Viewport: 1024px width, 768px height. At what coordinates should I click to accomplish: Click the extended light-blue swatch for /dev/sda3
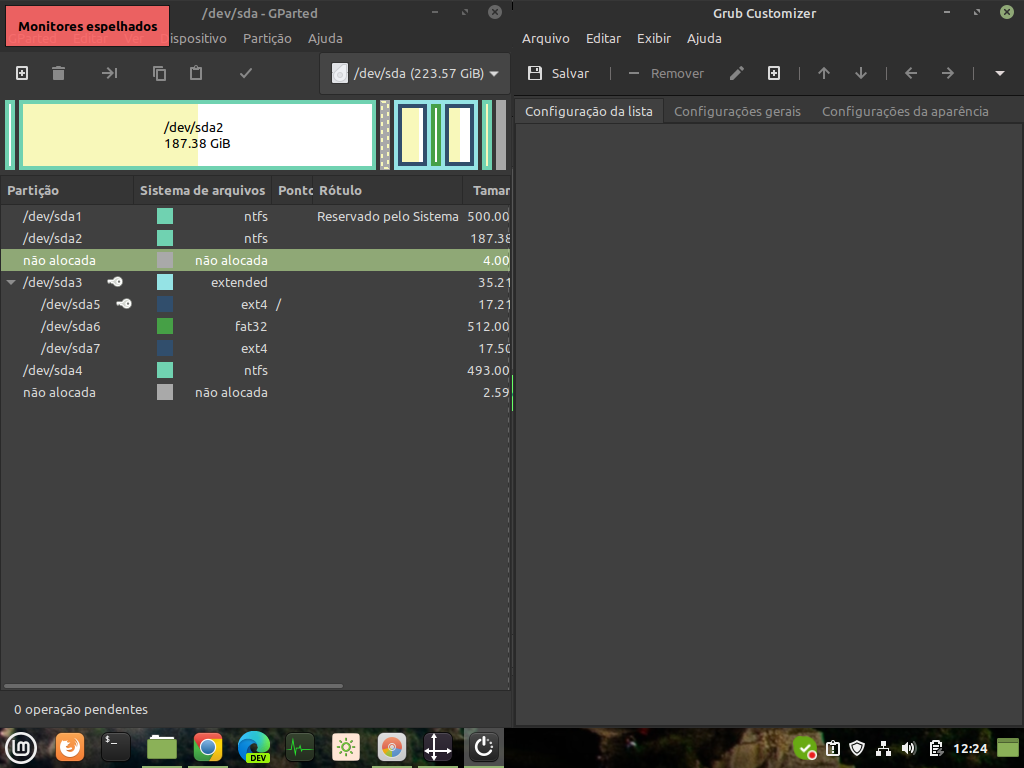click(165, 282)
